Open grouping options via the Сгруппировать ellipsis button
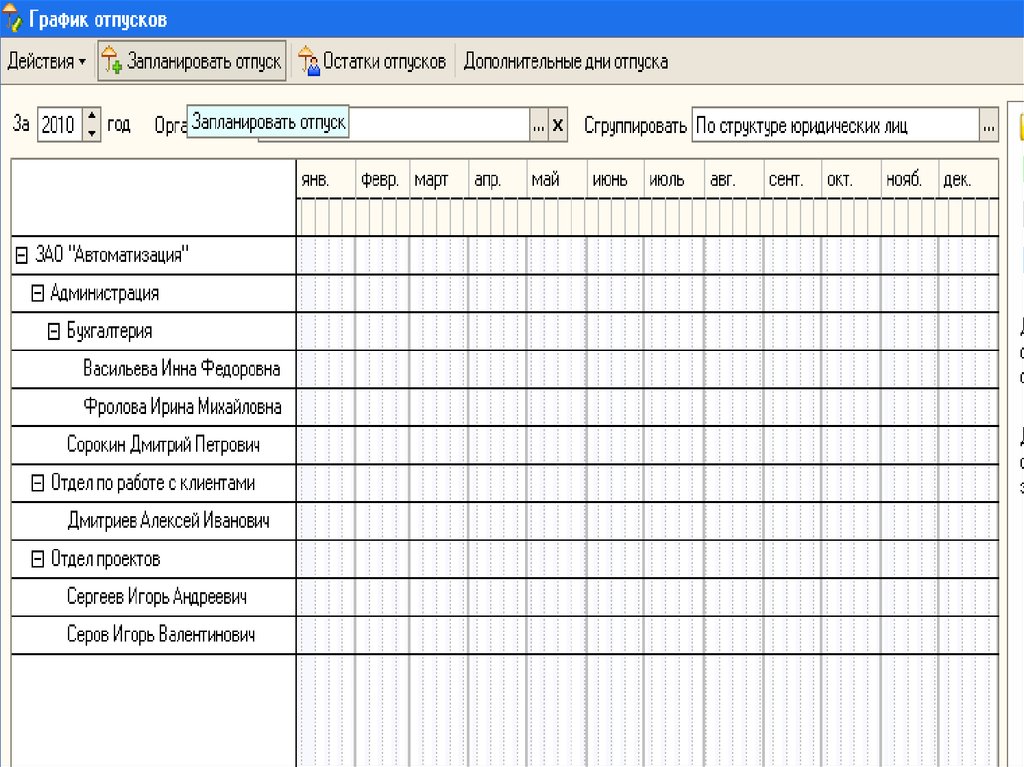1024x767 pixels. click(x=989, y=126)
